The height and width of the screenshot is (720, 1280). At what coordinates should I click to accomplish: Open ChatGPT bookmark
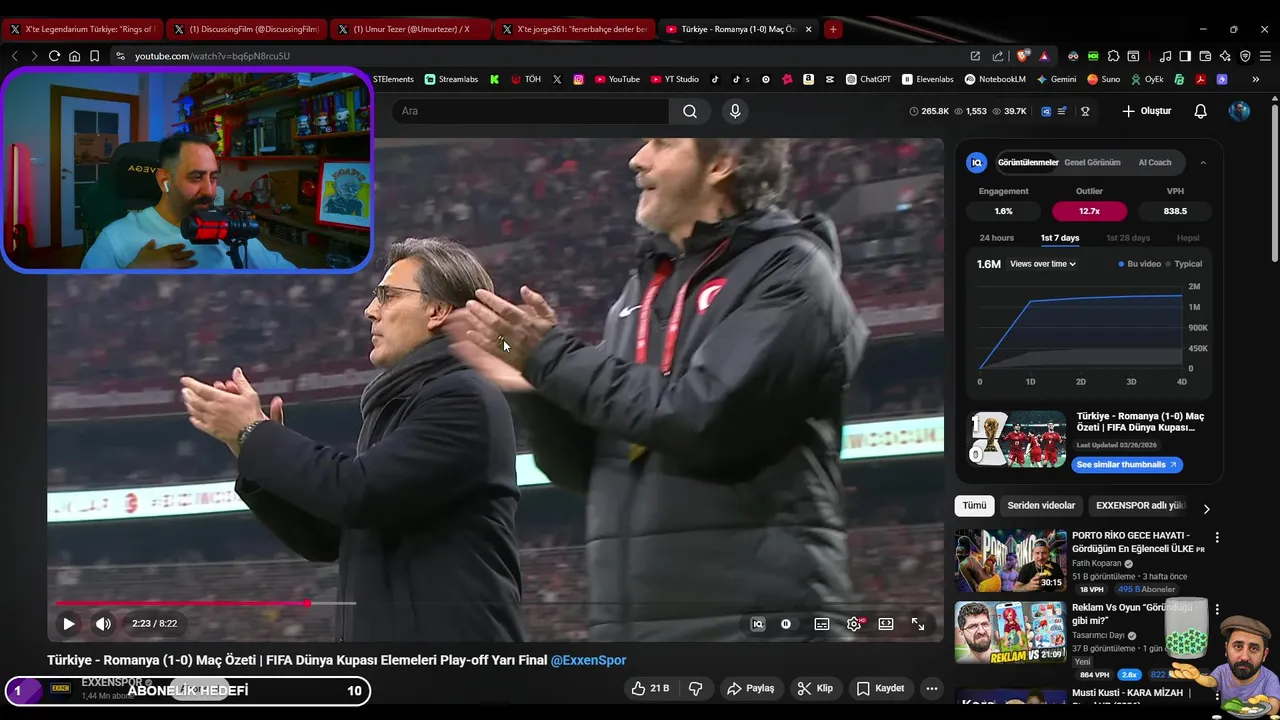pos(868,79)
